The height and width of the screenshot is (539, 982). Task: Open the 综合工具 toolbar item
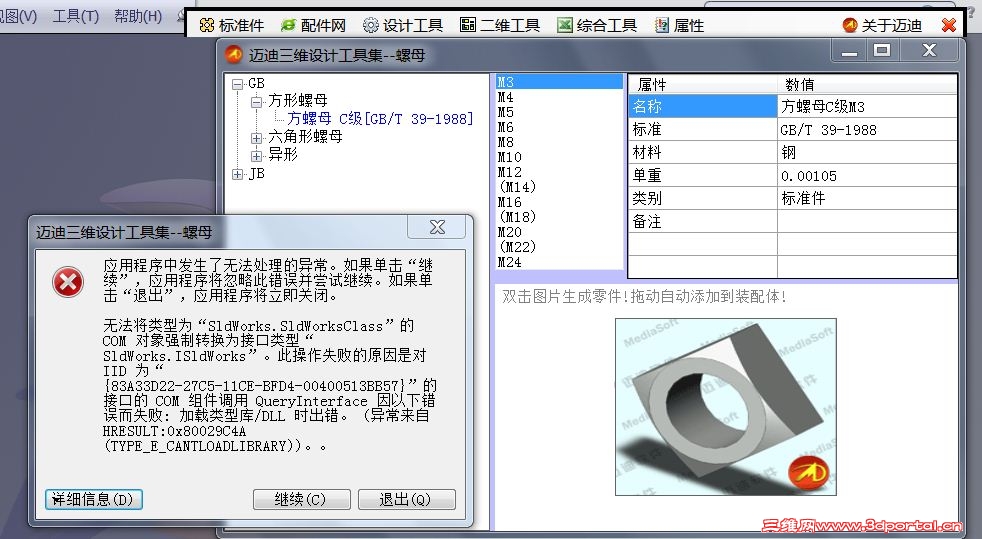597,25
